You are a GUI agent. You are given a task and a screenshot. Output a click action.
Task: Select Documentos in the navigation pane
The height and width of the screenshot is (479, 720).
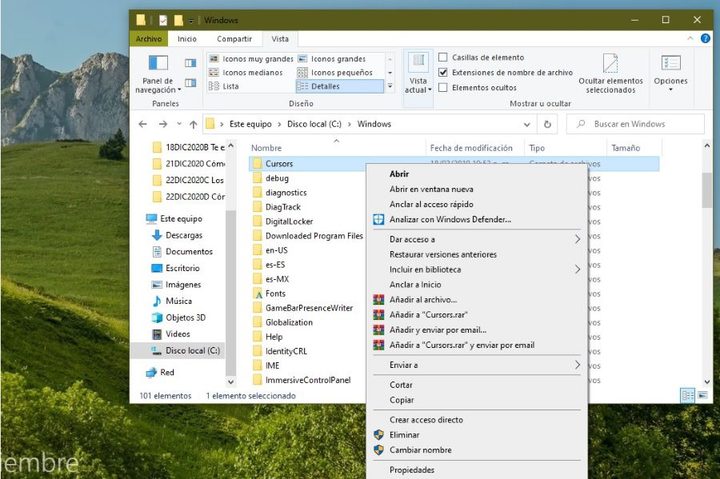click(182, 252)
